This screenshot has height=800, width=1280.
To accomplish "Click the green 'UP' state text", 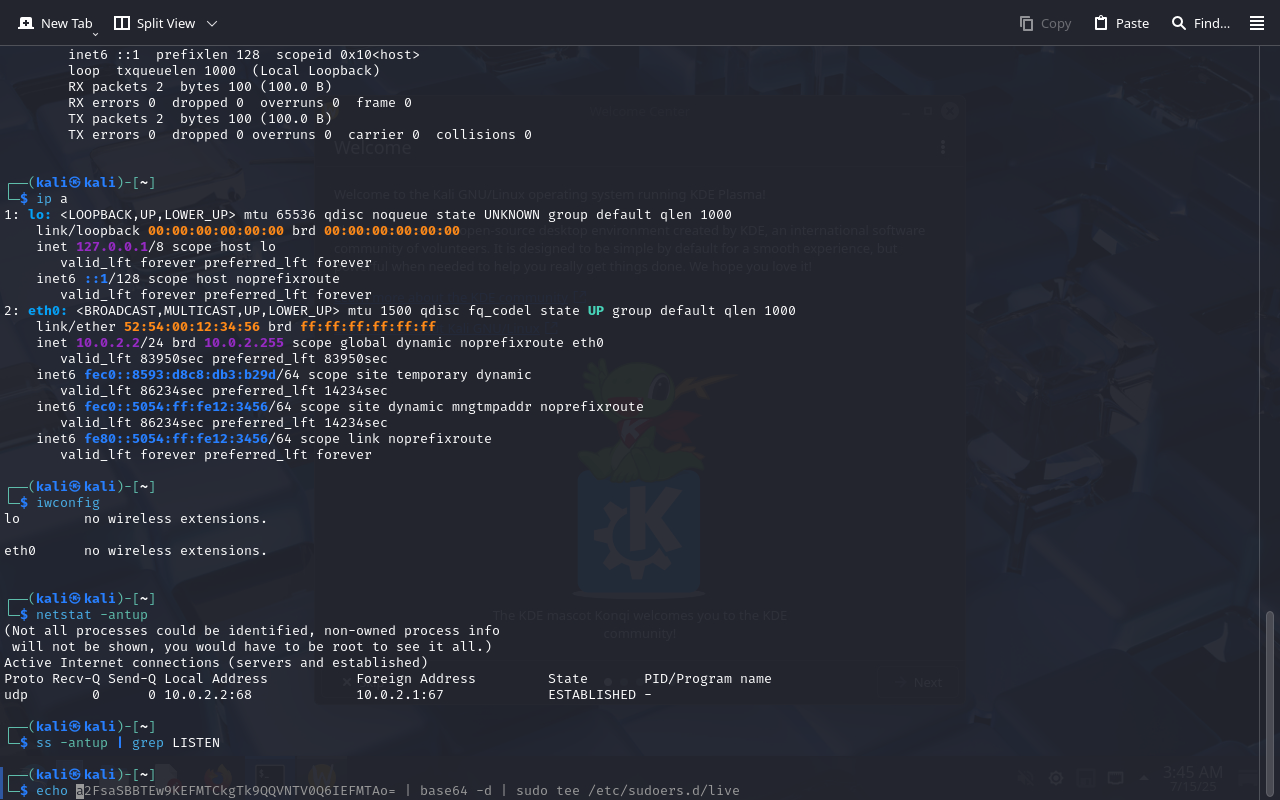I will click(x=596, y=311).
